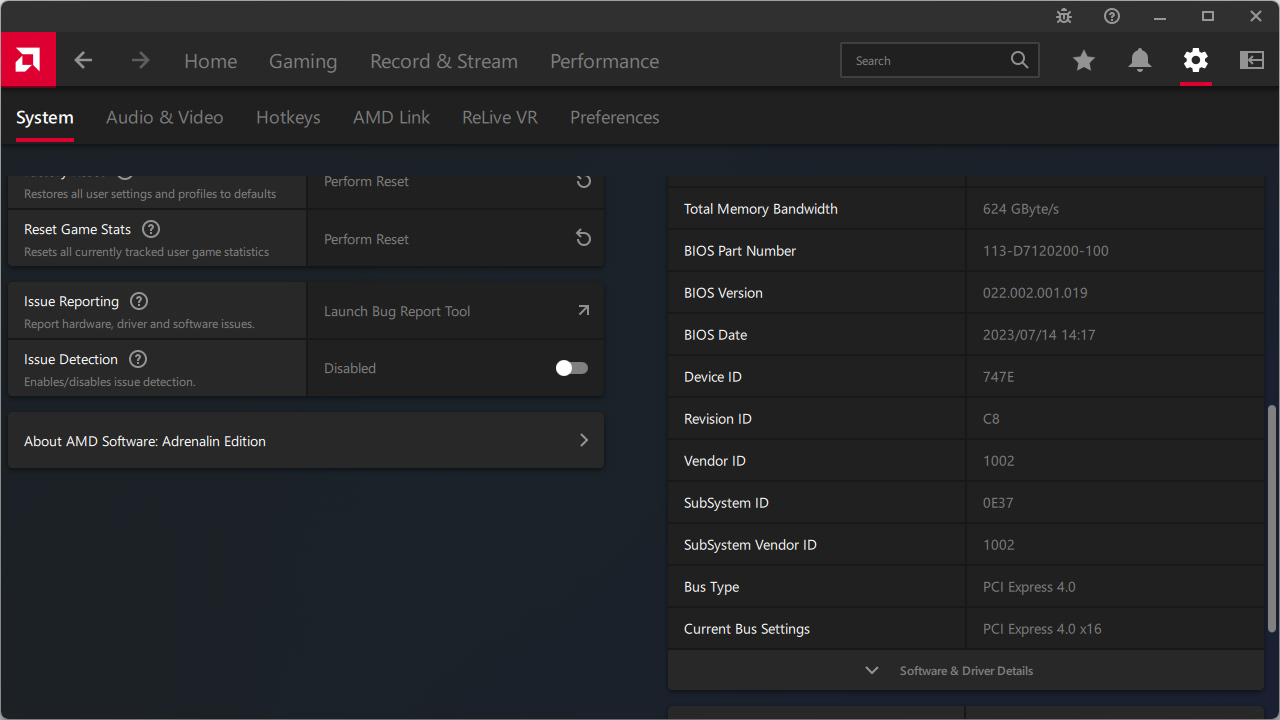1280x720 pixels.
Task: Click the sidebar panel toggle icon
Action: pyautogui.click(x=1252, y=61)
